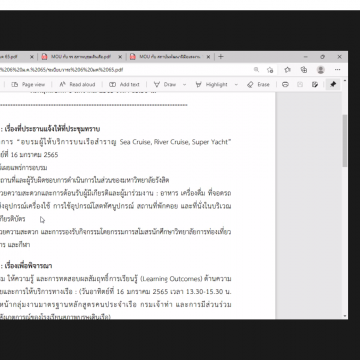This screenshot has height=360, width=360.
Task: Choose the Highlight tool
Action: click(x=211, y=85)
